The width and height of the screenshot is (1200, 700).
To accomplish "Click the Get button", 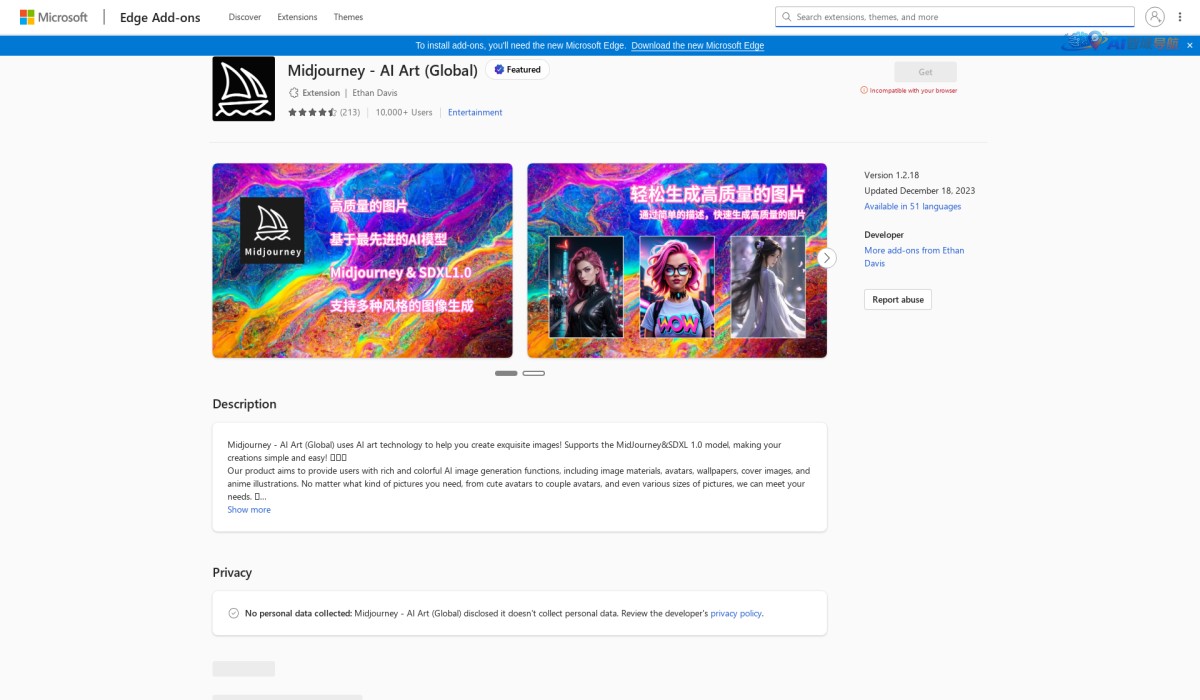I will [x=924, y=71].
